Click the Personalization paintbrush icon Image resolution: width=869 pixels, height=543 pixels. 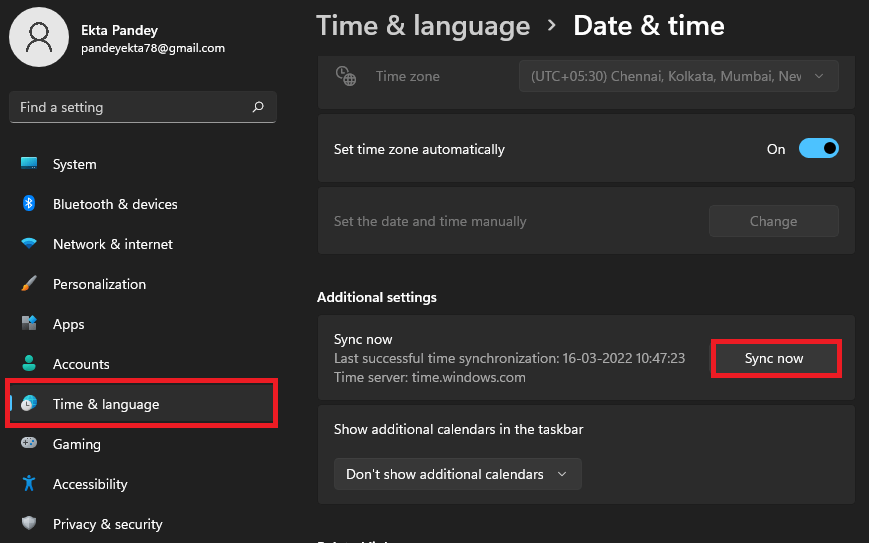(29, 284)
